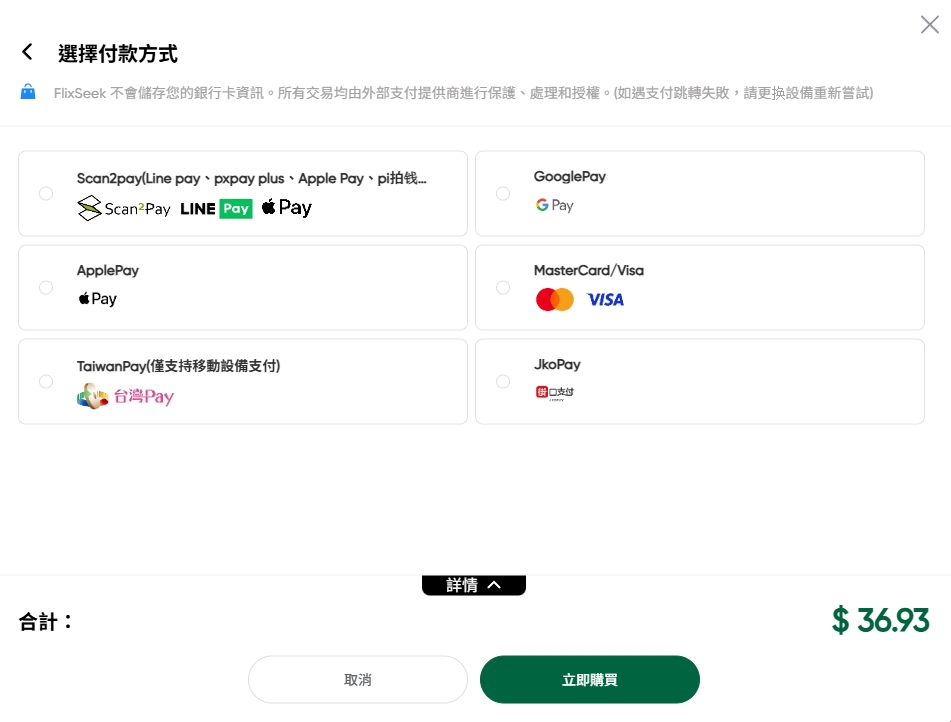The image size is (951, 722).
Task: Click the 取消 cancel button
Action: coord(358,680)
